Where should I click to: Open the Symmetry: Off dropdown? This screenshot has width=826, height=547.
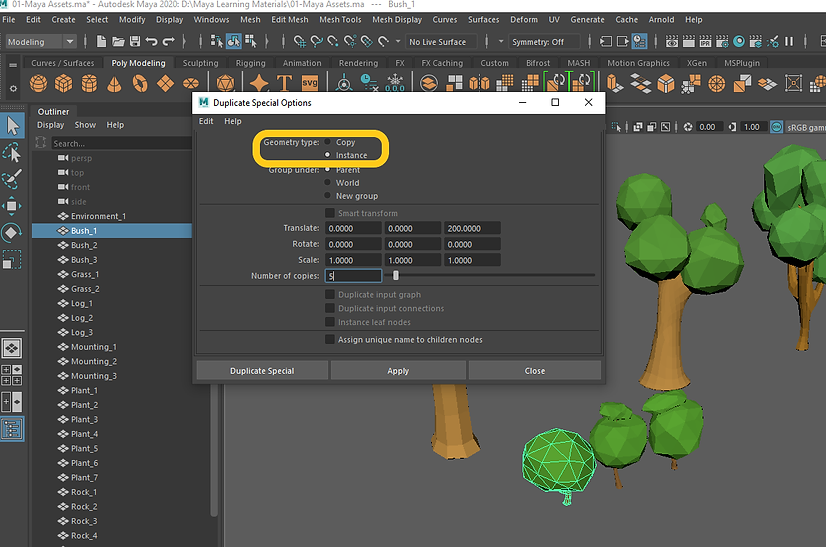[544, 42]
